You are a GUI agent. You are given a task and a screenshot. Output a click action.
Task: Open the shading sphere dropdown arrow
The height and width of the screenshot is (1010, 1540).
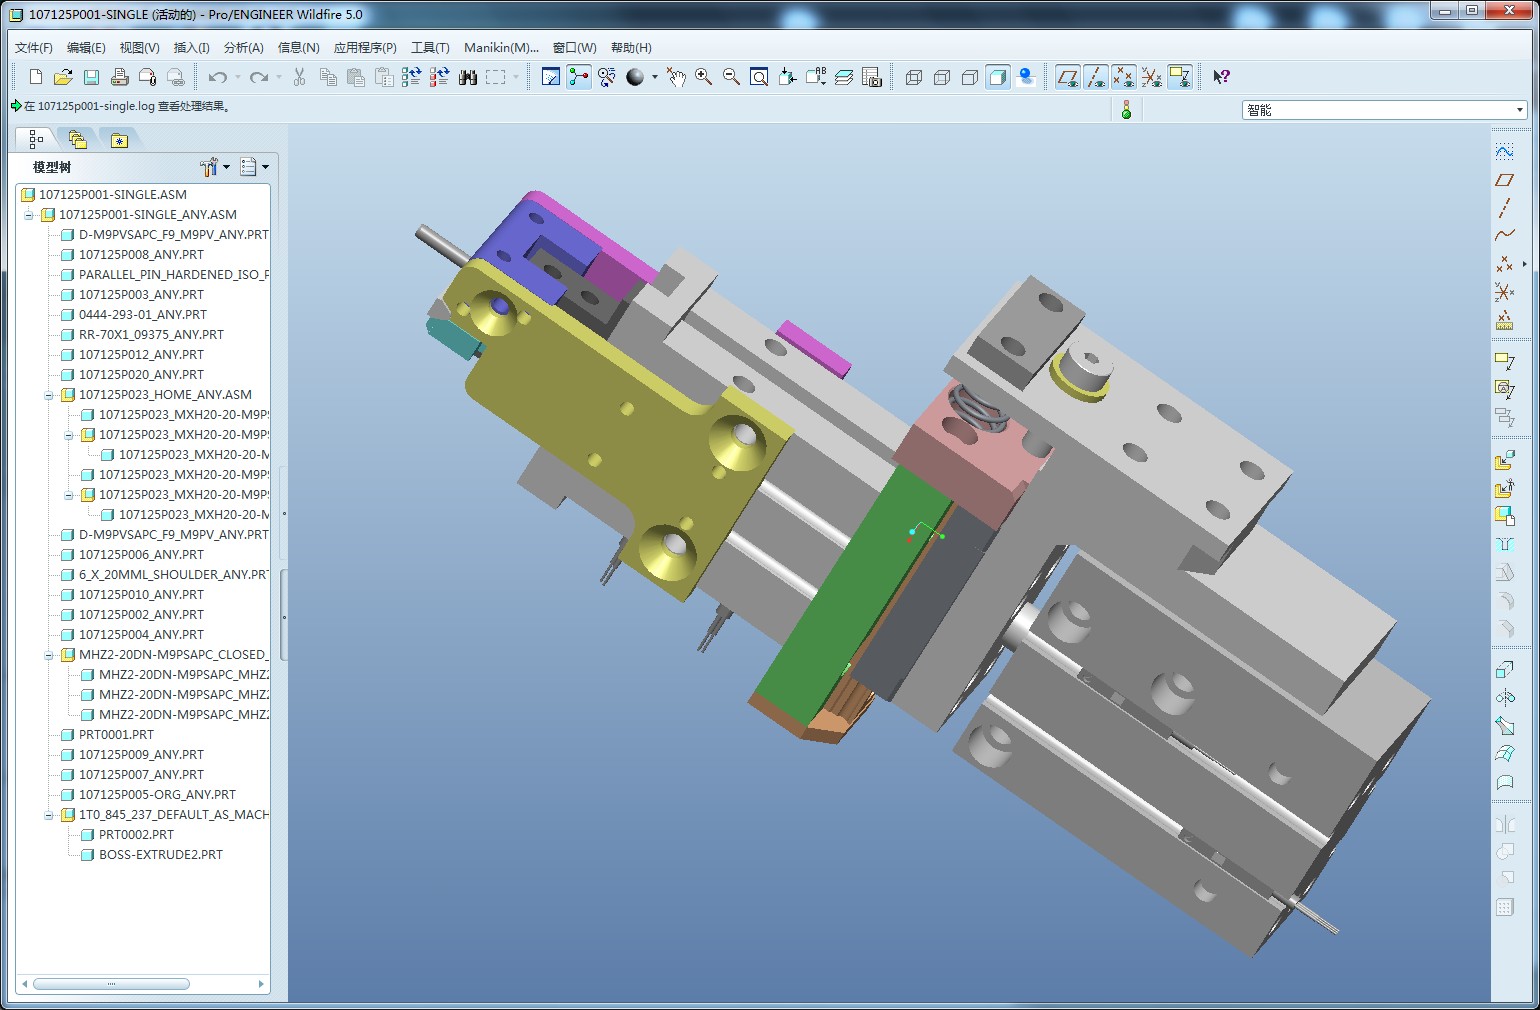coord(655,77)
